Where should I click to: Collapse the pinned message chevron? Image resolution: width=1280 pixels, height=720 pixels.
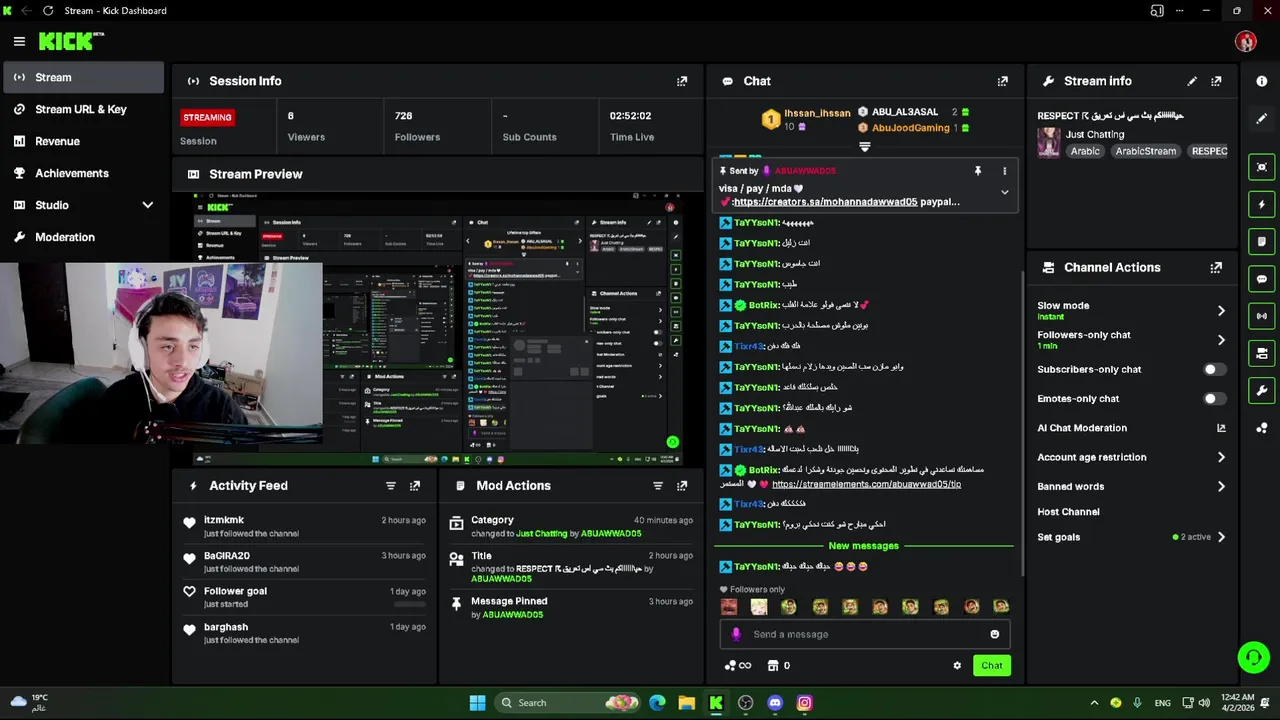coord(1005,192)
